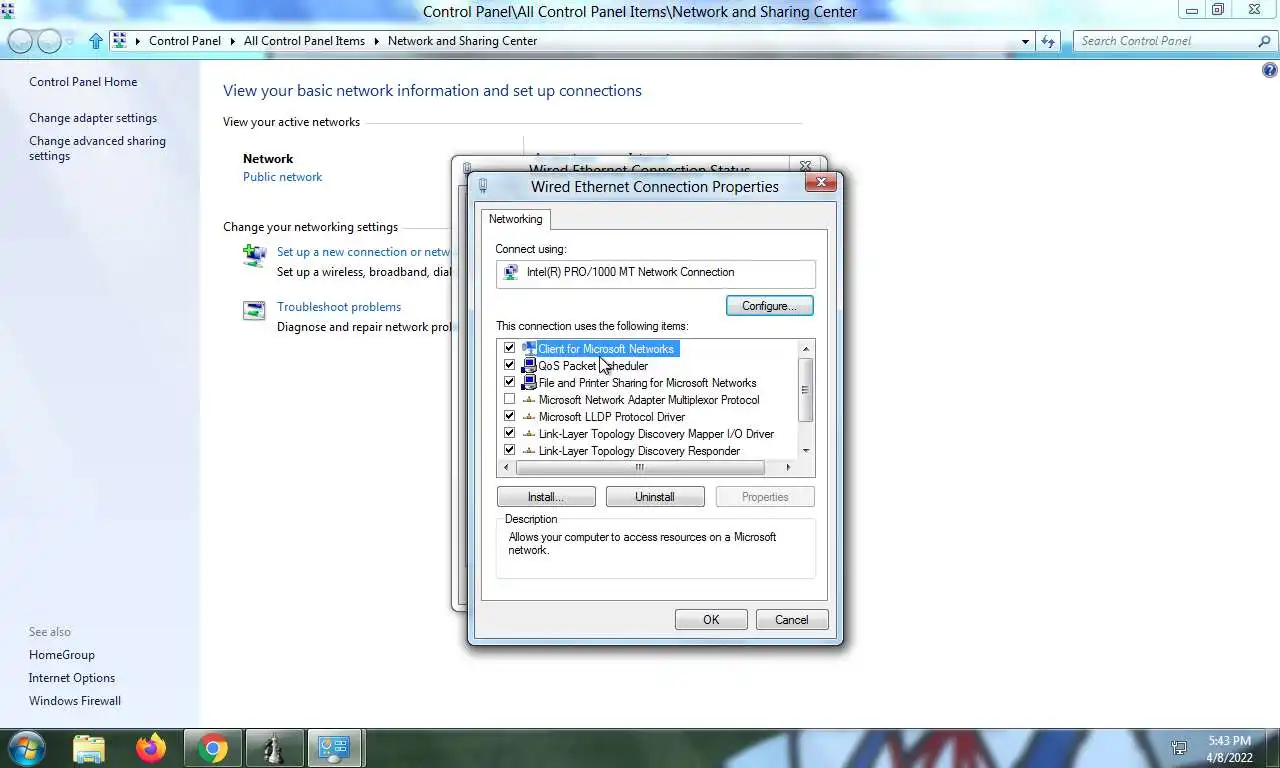Click the Topology Discovery Mapper icon
1280x768 pixels.
pyautogui.click(x=529, y=434)
